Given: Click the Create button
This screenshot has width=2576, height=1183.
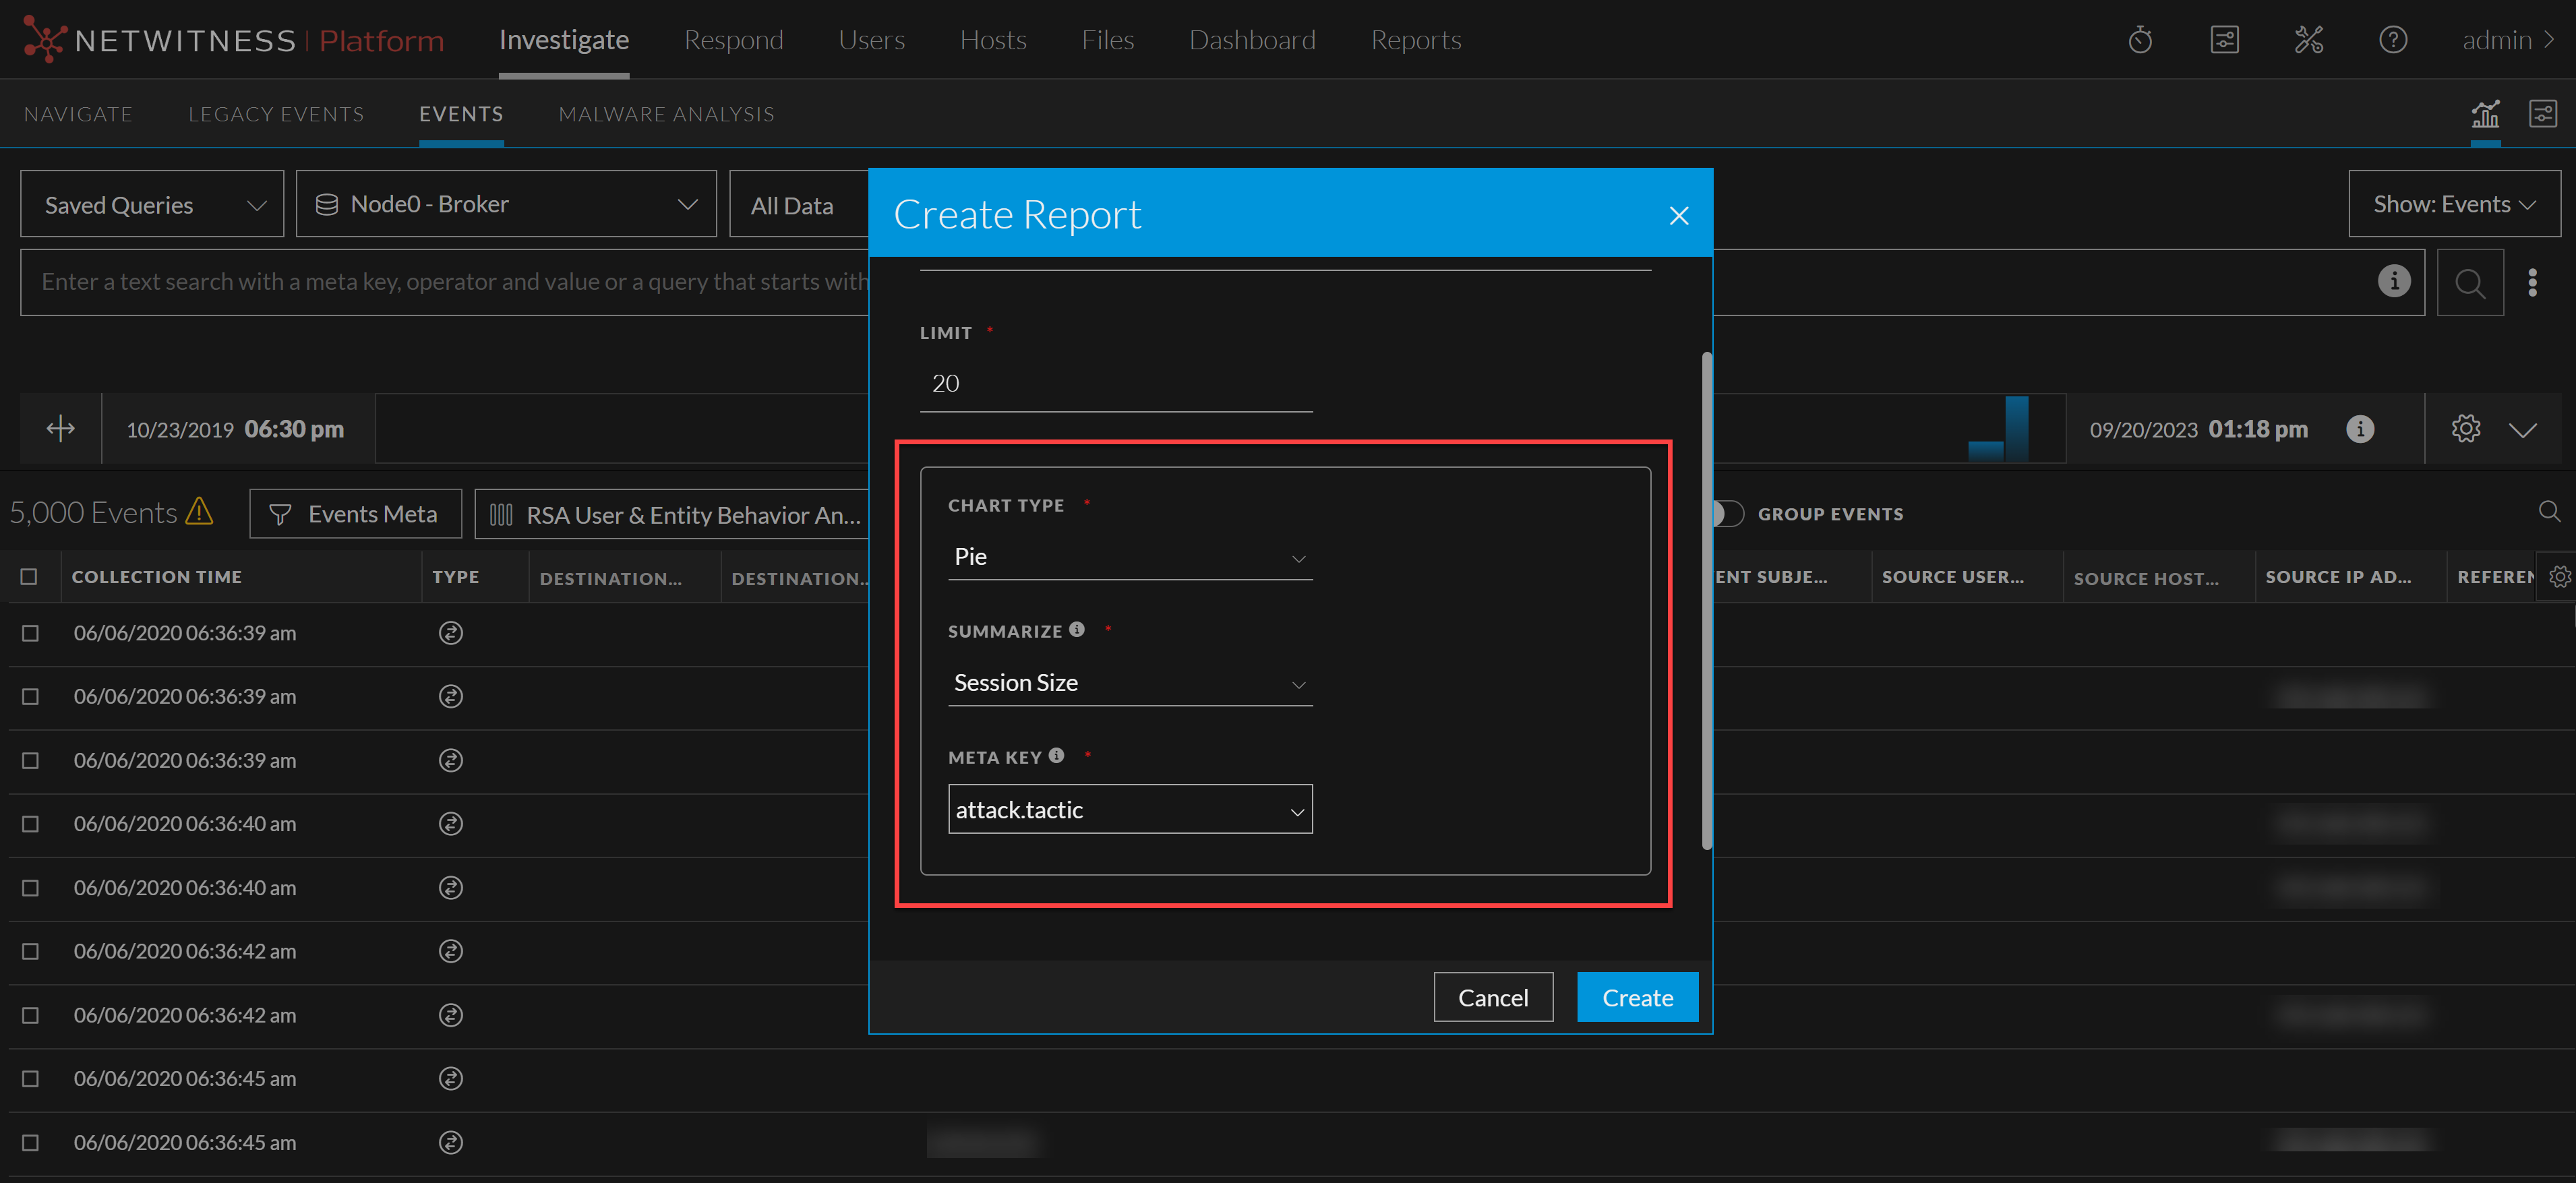Looking at the screenshot, I should pos(1637,997).
